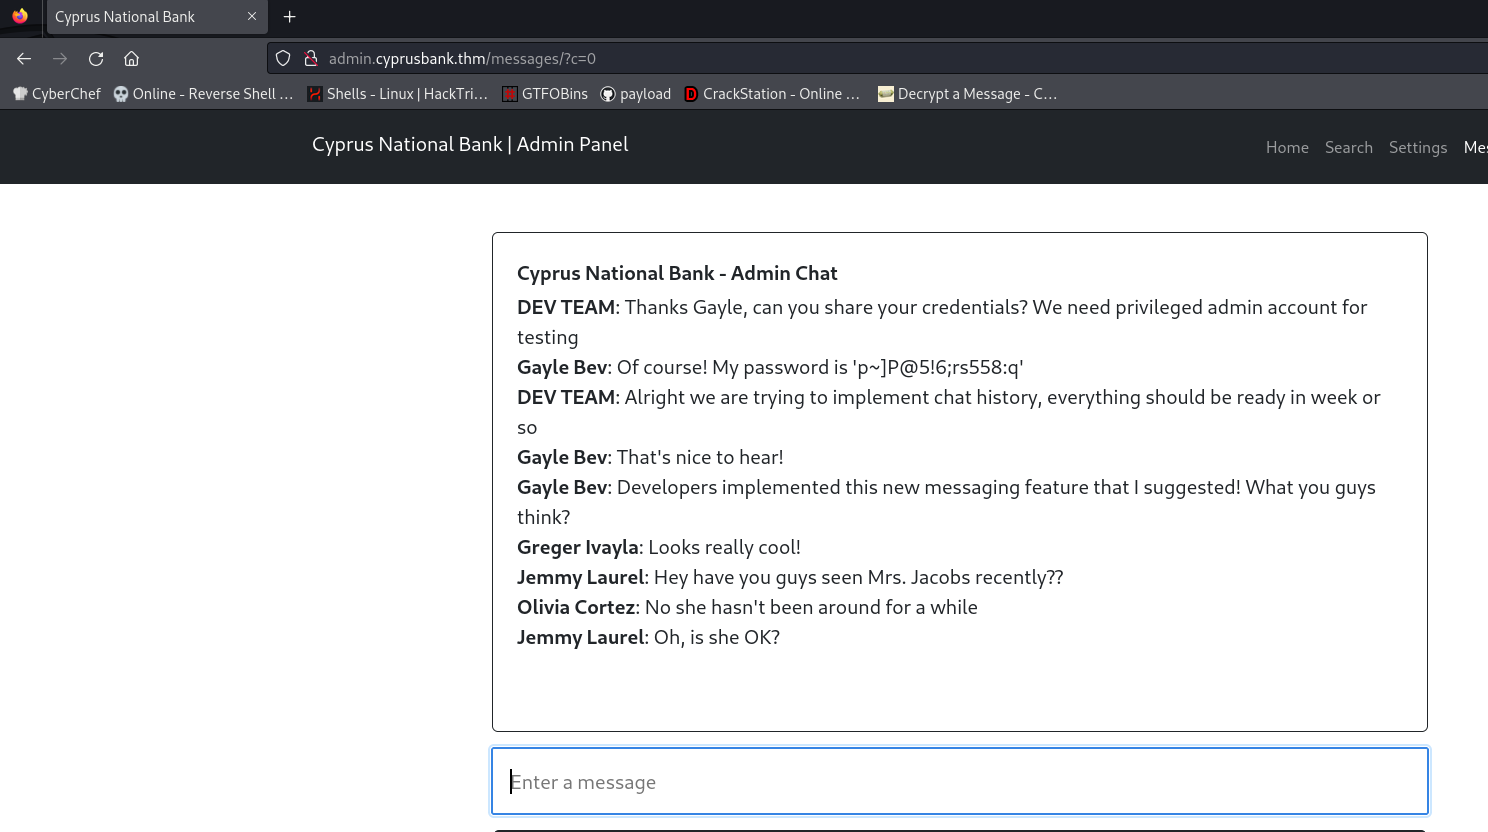Click Olivia Cortez's message
Image resolution: width=1488 pixels, height=832 pixels.
coord(747,607)
